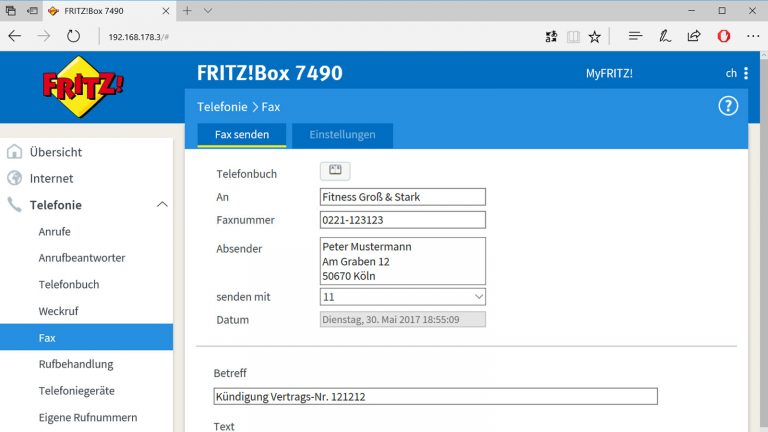The height and width of the screenshot is (432, 768).
Task: Click the Betreff text field
Action: click(436, 396)
